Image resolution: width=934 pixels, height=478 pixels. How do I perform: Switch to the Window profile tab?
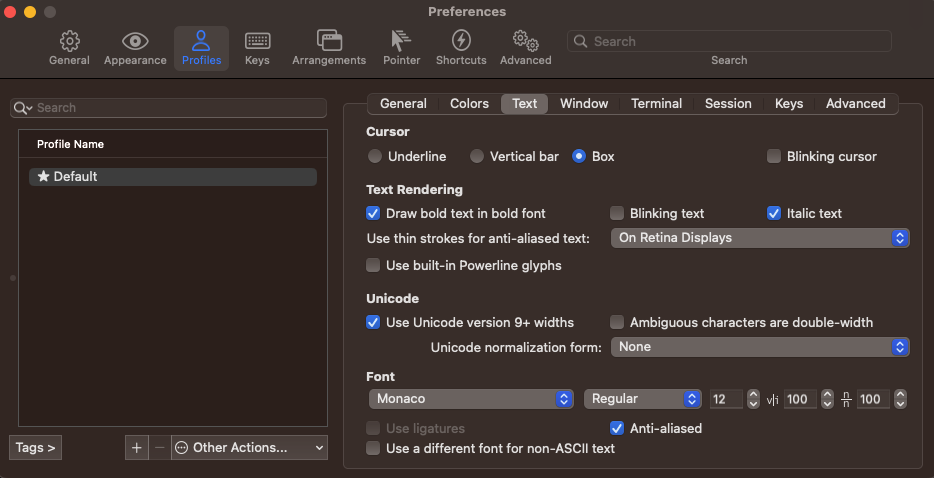tap(584, 104)
